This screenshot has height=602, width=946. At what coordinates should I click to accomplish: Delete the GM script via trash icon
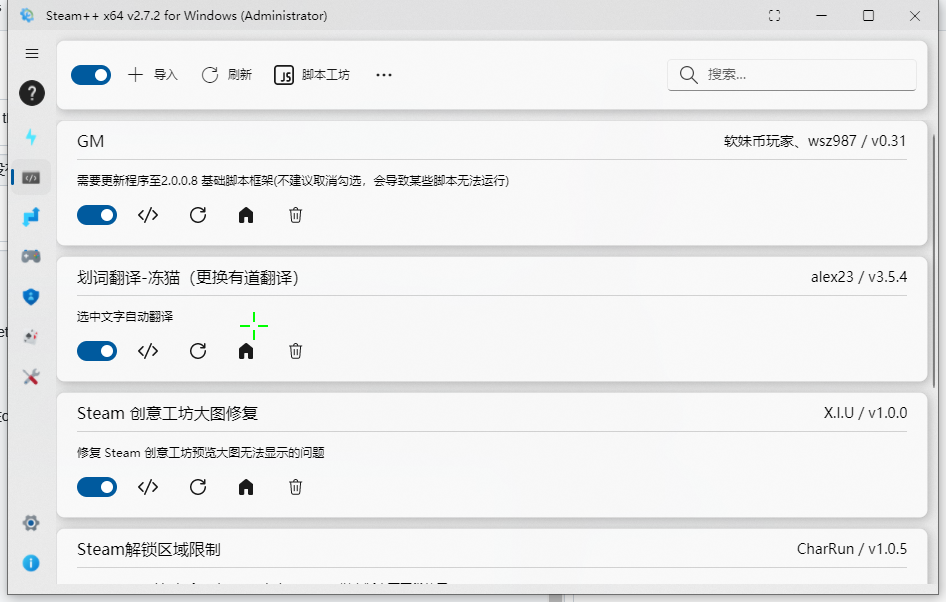[295, 215]
